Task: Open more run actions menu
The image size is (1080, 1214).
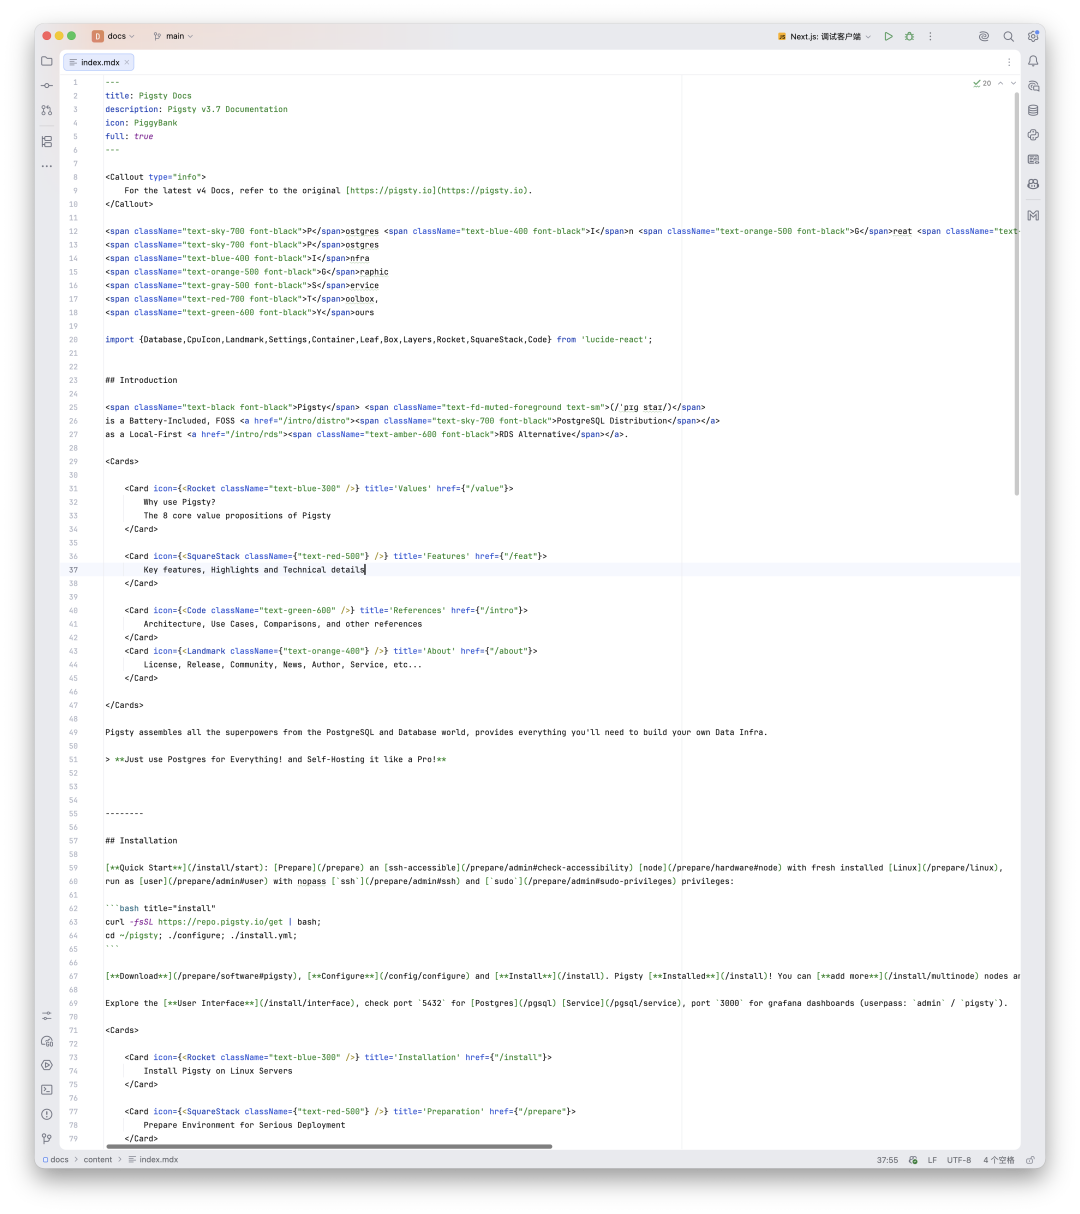Action: pyautogui.click(x=930, y=36)
